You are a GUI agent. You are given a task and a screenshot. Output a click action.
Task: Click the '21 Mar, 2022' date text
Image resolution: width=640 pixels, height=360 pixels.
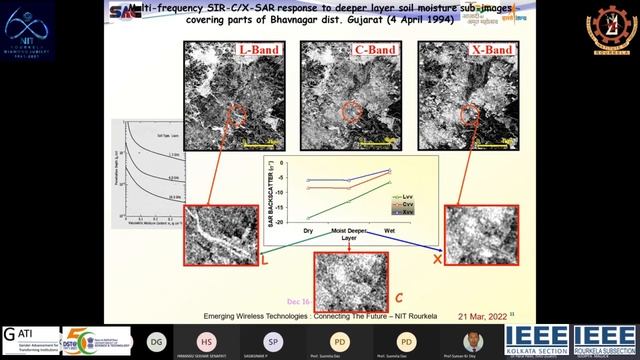[482, 316]
